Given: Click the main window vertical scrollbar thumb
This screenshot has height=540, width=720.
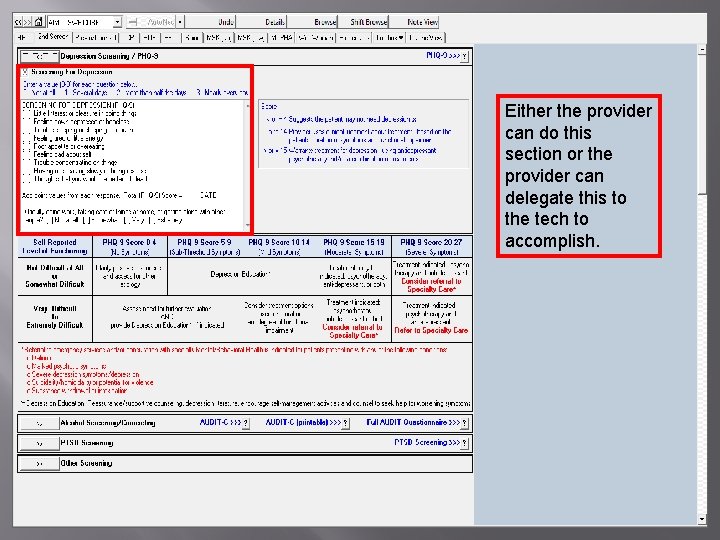Looking at the screenshot, I should 702,124.
